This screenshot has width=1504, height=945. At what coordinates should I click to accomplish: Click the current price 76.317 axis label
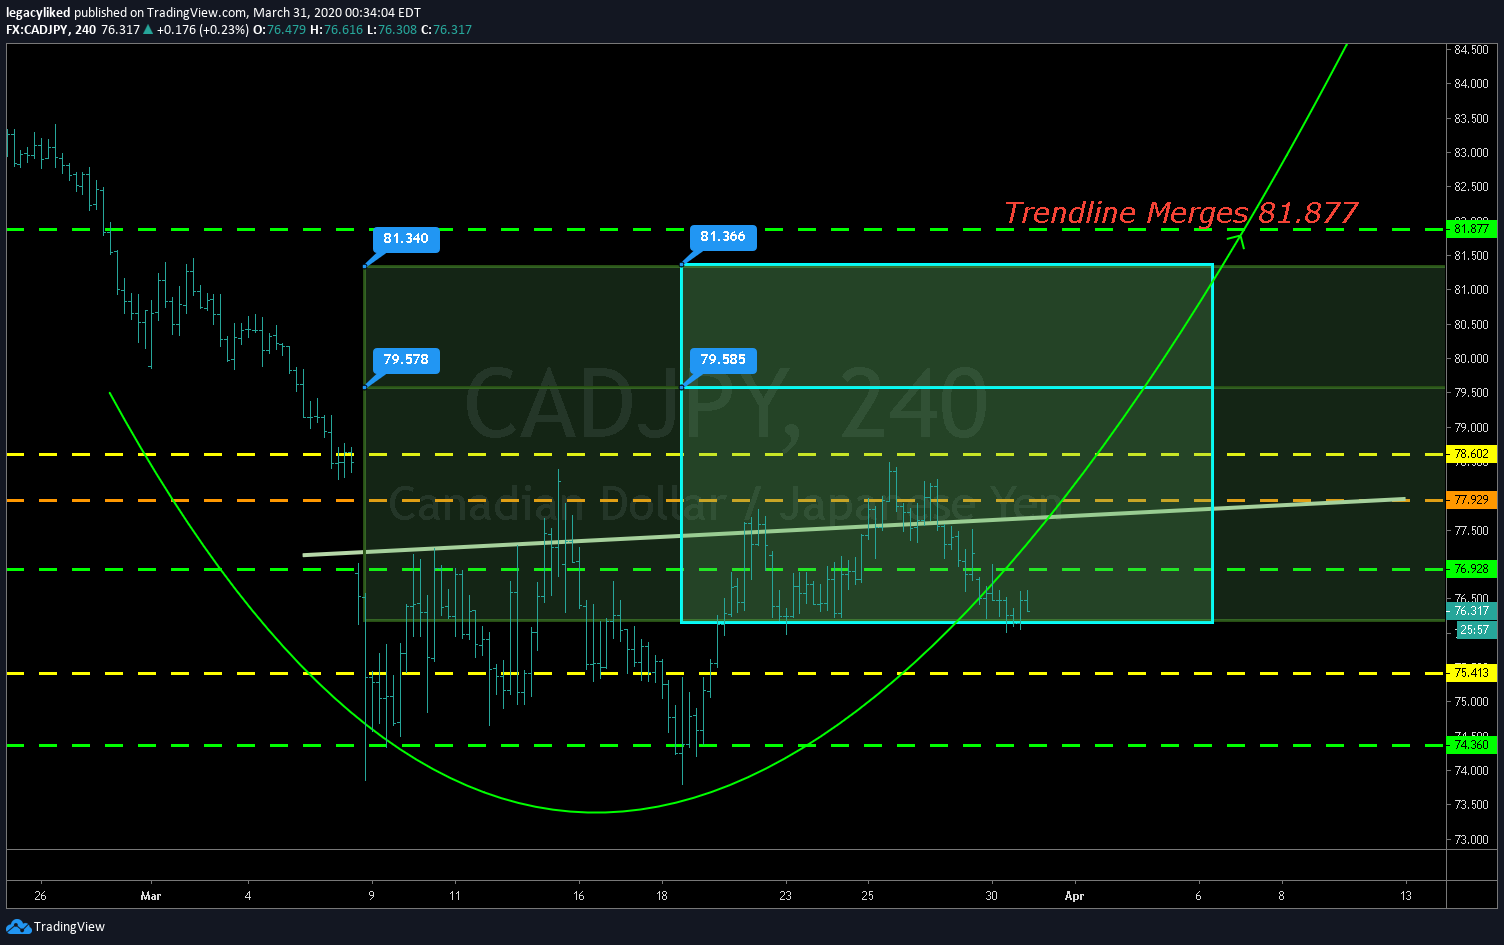click(1471, 611)
